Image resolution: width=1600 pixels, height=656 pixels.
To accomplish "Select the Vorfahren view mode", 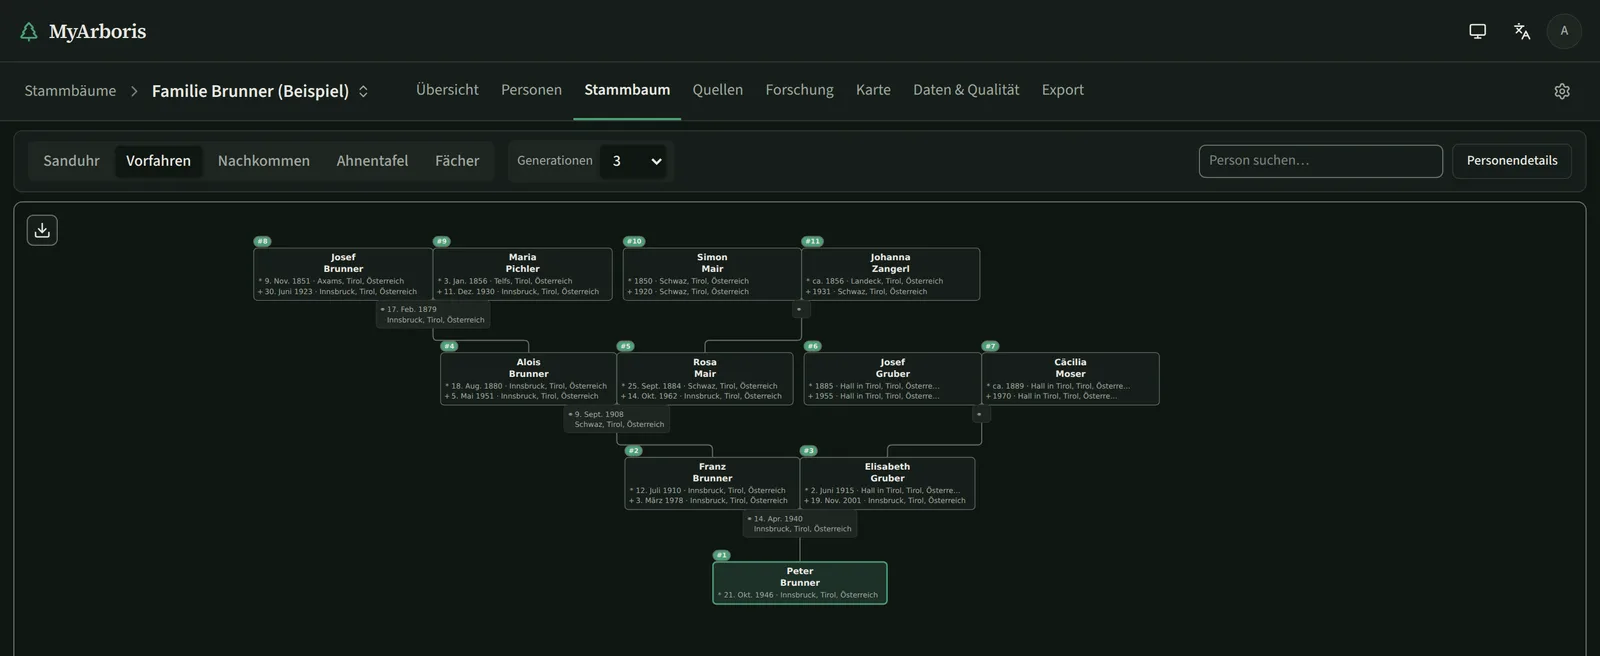I will tap(158, 161).
